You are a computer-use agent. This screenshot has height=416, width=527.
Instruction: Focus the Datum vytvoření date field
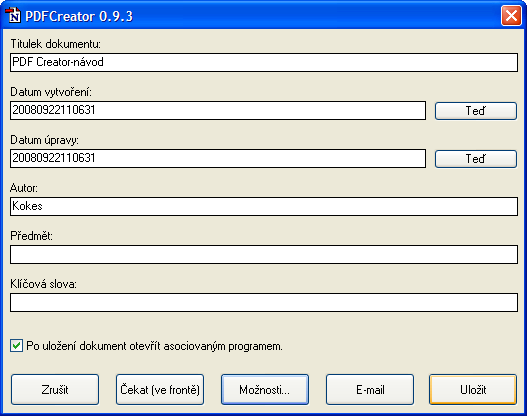point(218,110)
